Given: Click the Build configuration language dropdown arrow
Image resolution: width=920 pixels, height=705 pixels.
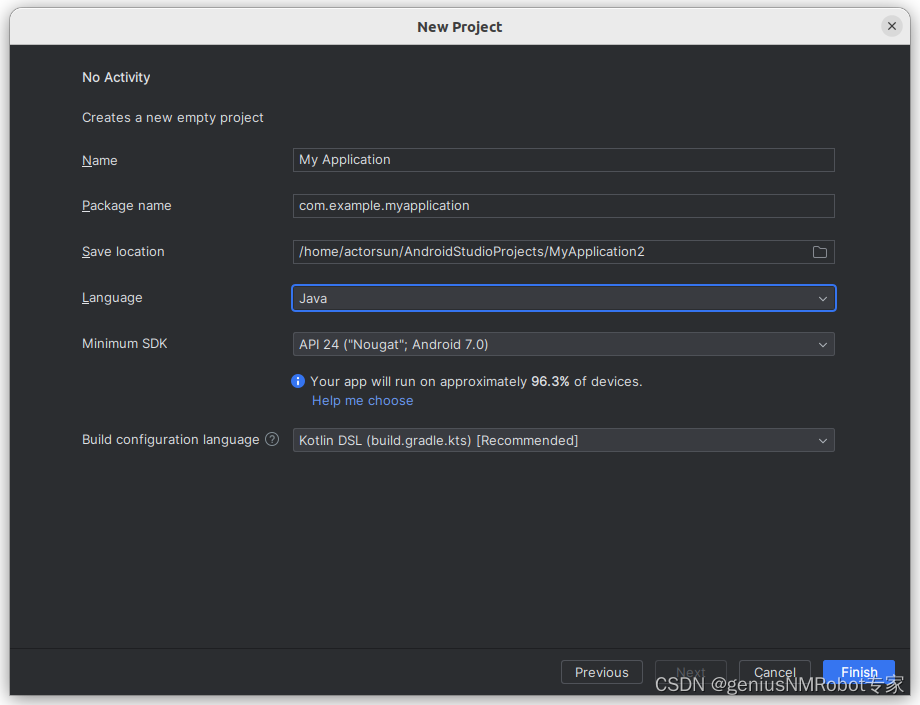Looking at the screenshot, I should point(822,440).
